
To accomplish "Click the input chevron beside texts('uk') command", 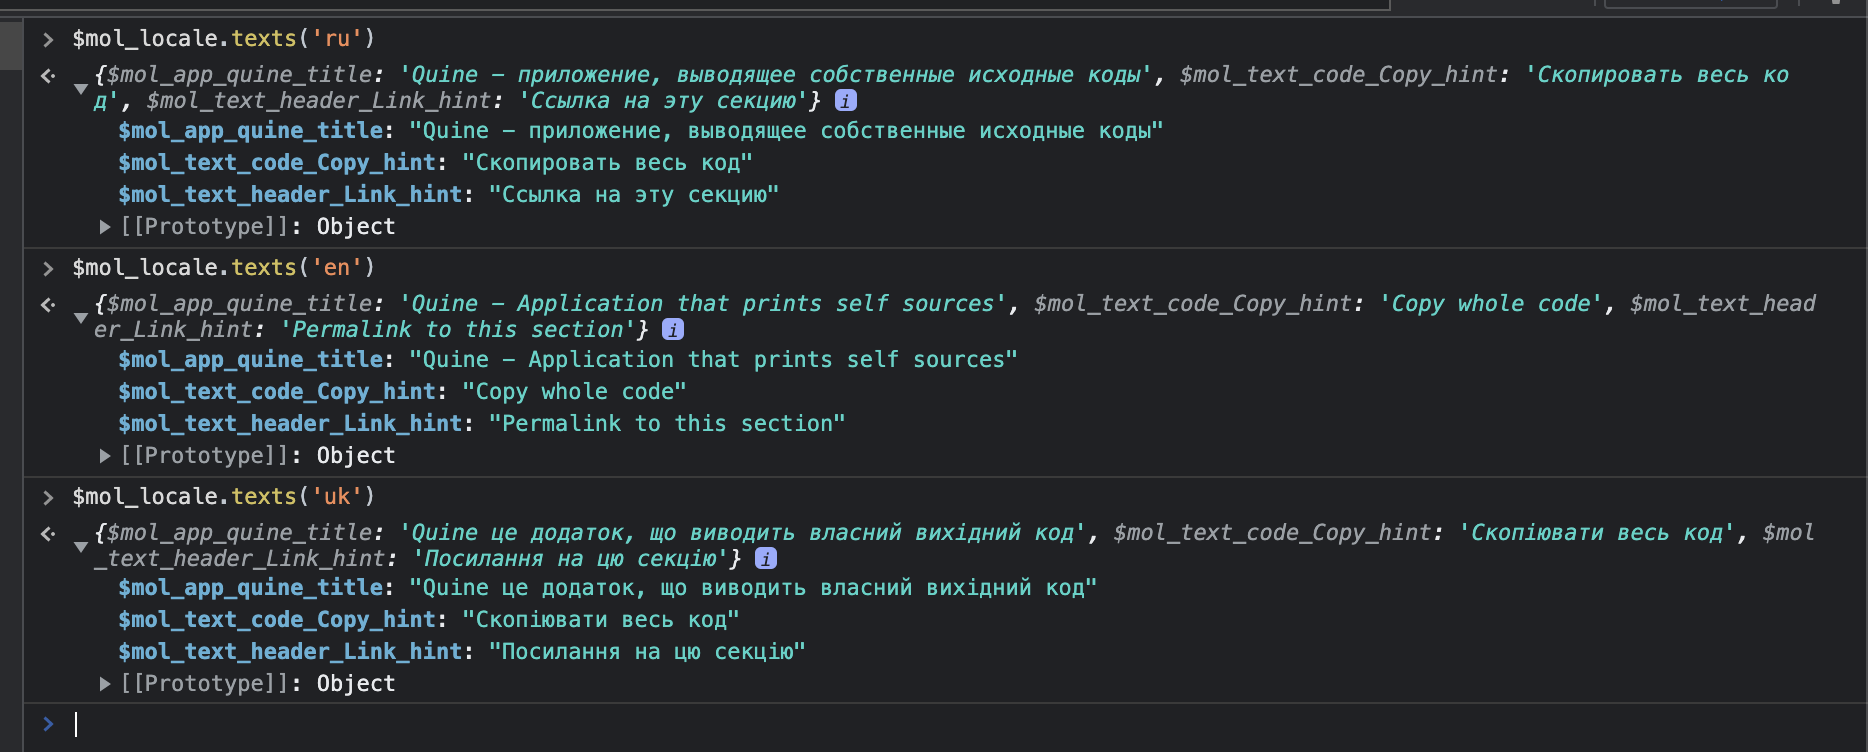I will (x=48, y=497).
